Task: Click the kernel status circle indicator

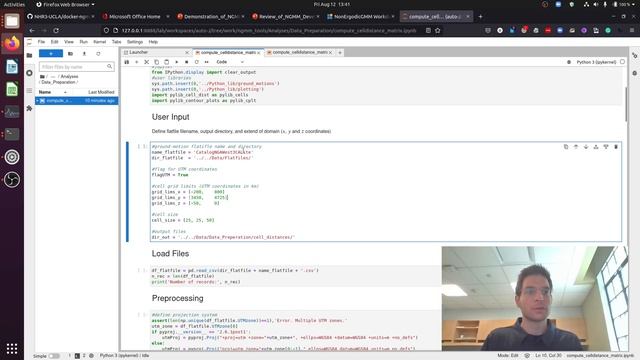Action: pyautogui.click(x=622, y=62)
